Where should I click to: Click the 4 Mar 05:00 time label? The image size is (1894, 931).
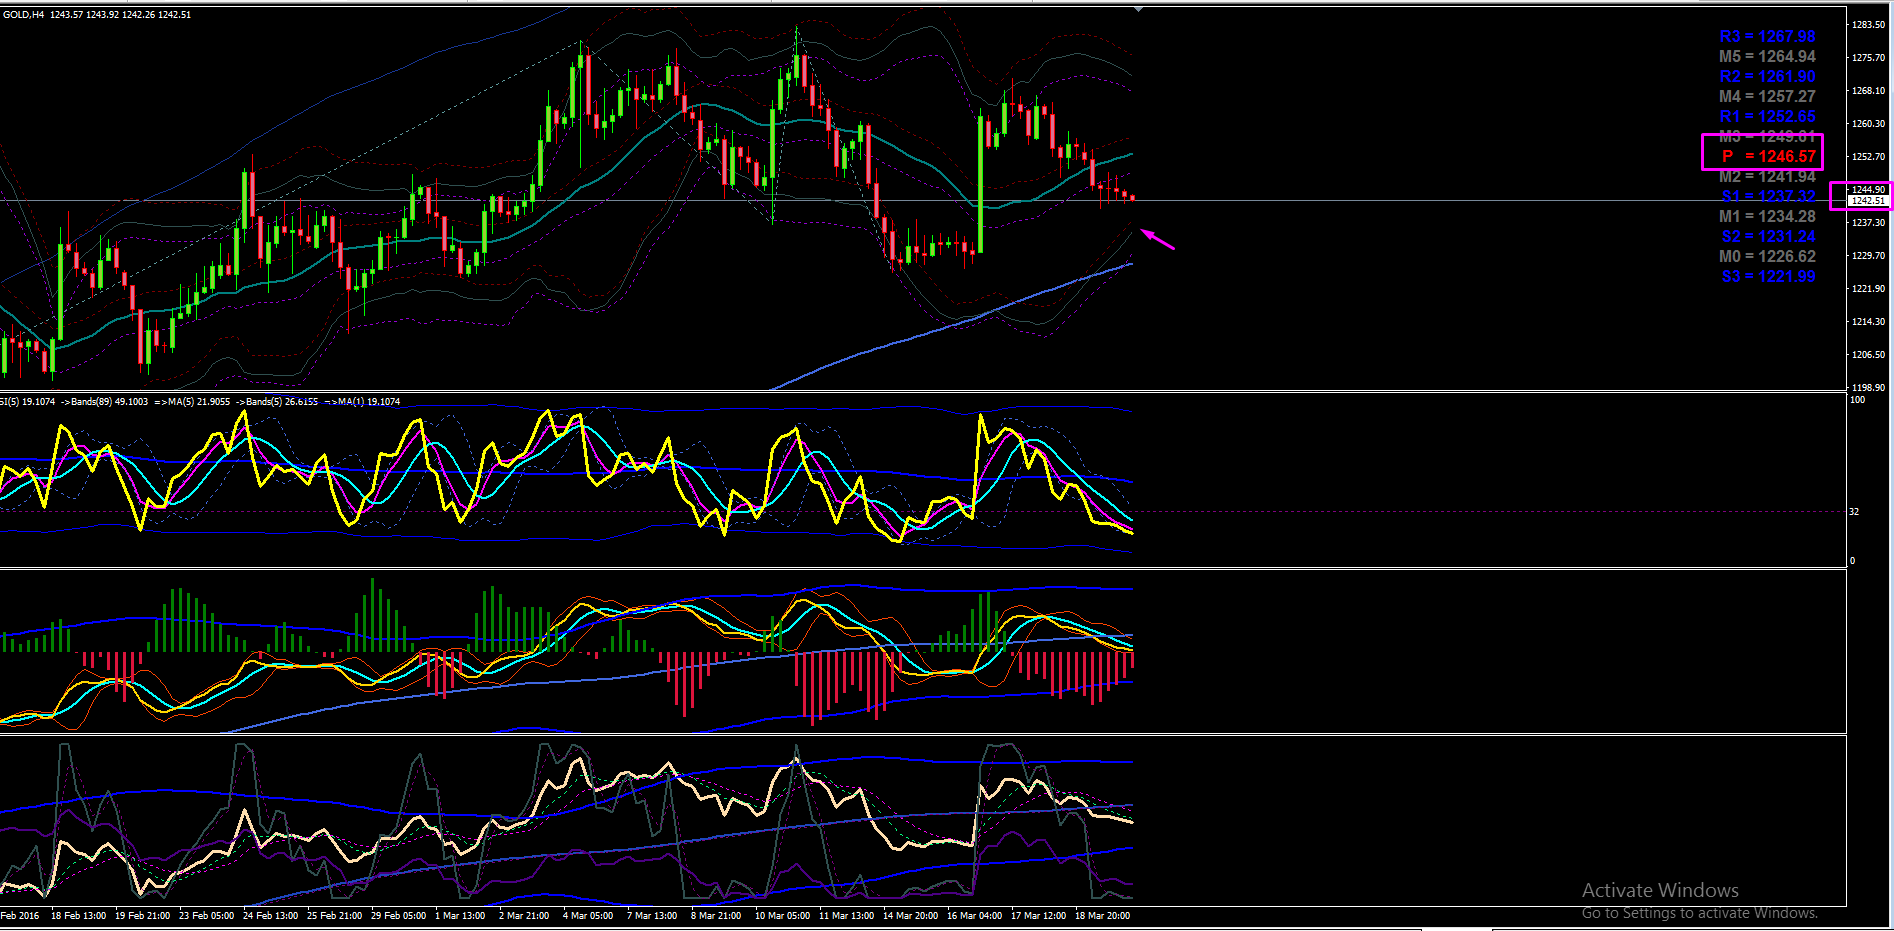[588, 916]
